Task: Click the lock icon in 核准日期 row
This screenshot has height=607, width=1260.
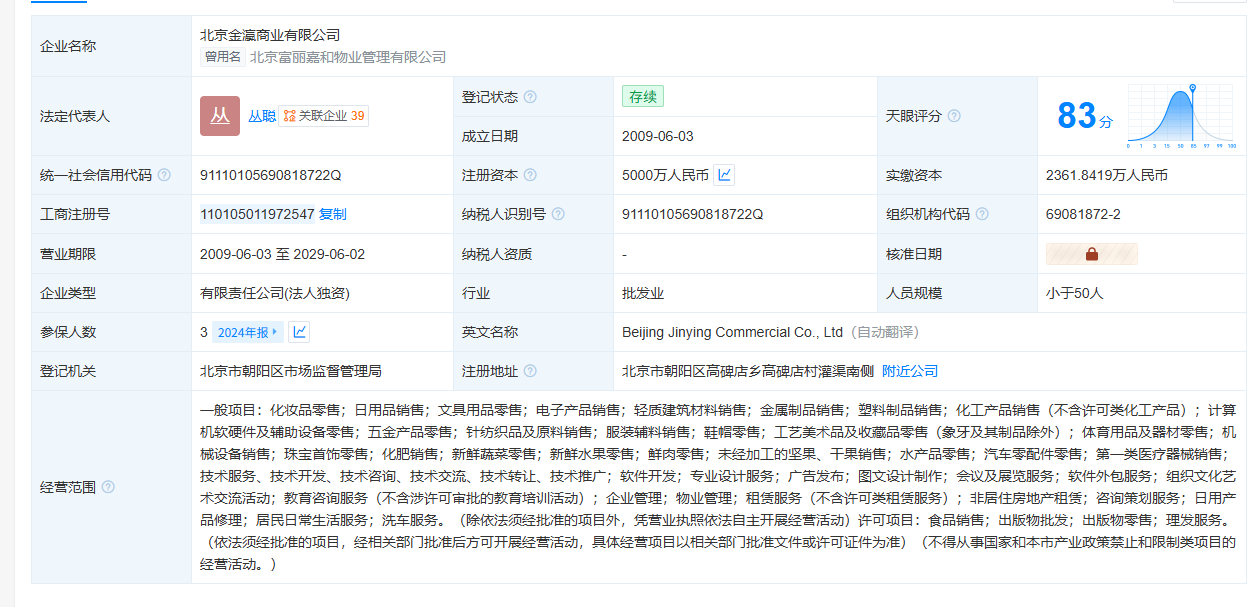Action: coord(1091,254)
